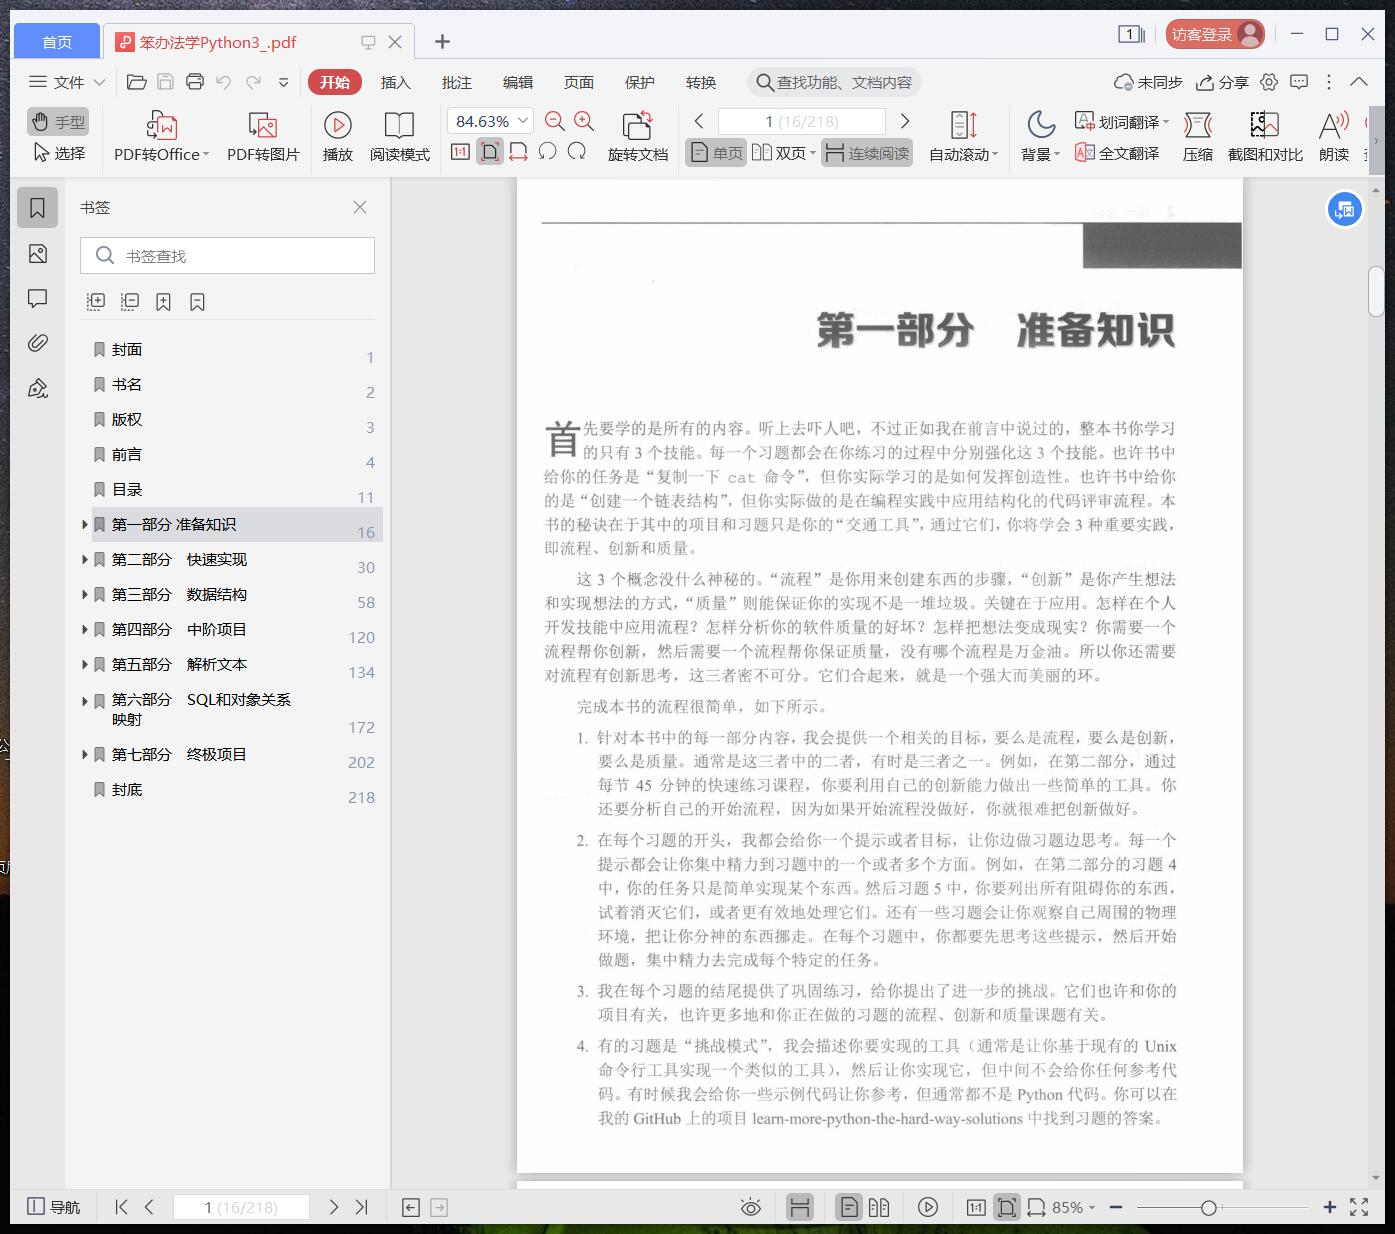Click the save icon in toolbar

[x=166, y=82]
